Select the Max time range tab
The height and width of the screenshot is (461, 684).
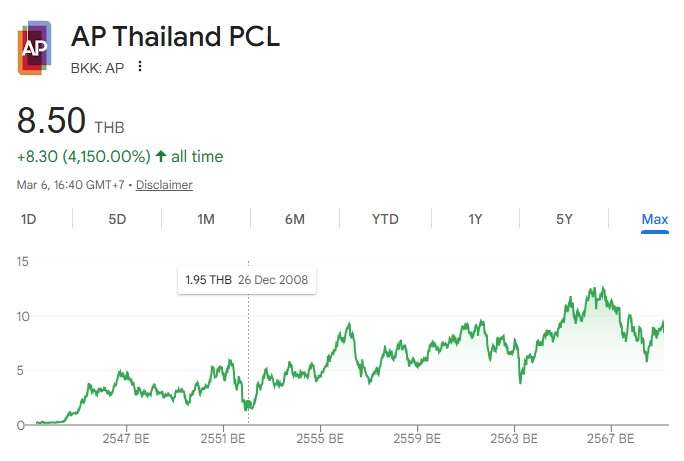(655, 219)
